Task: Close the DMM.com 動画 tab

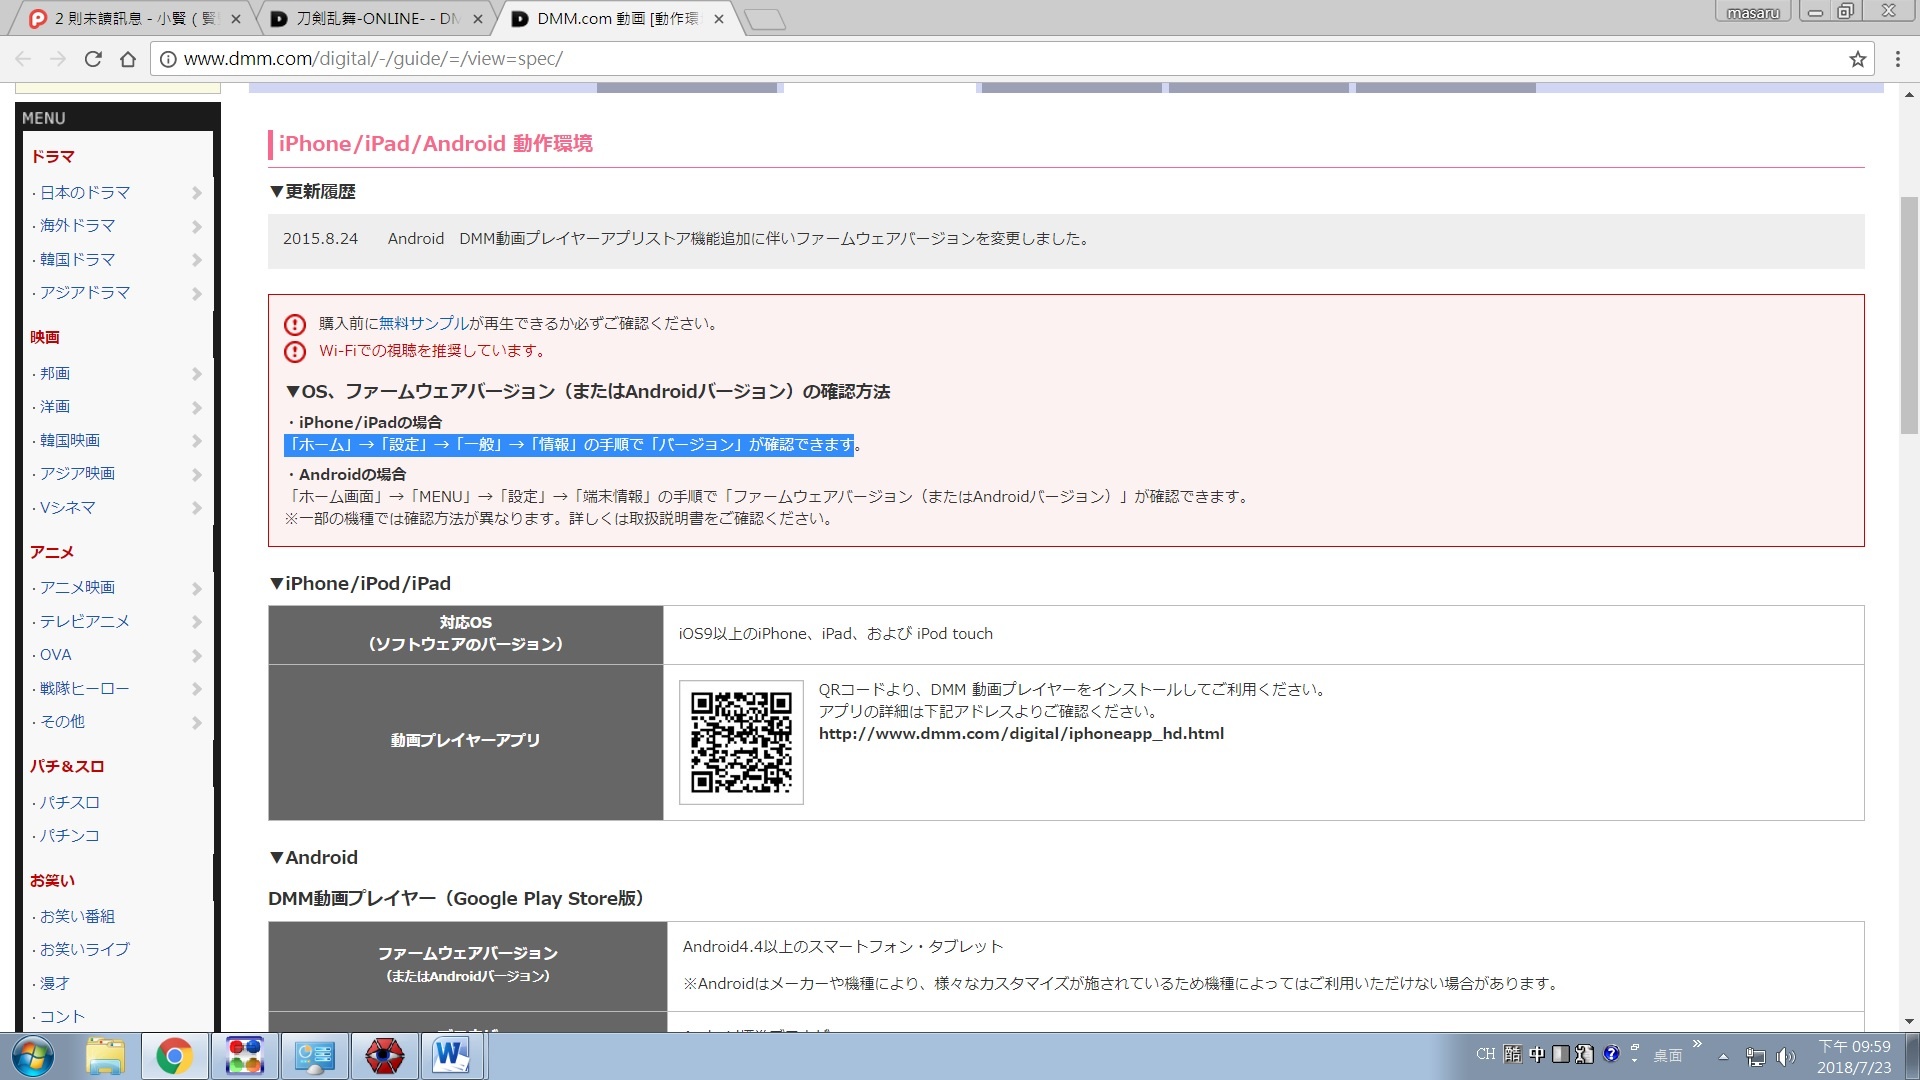Action: [x=718, y=19]
